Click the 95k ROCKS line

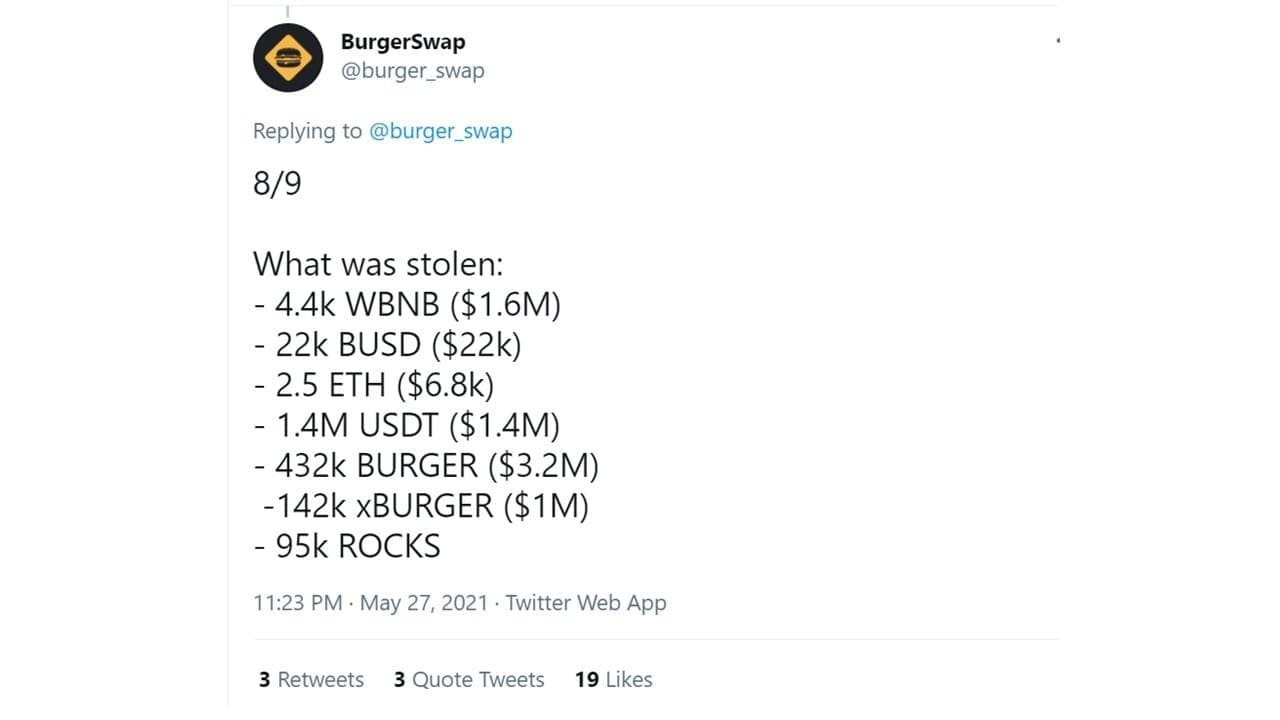point(346,546)
